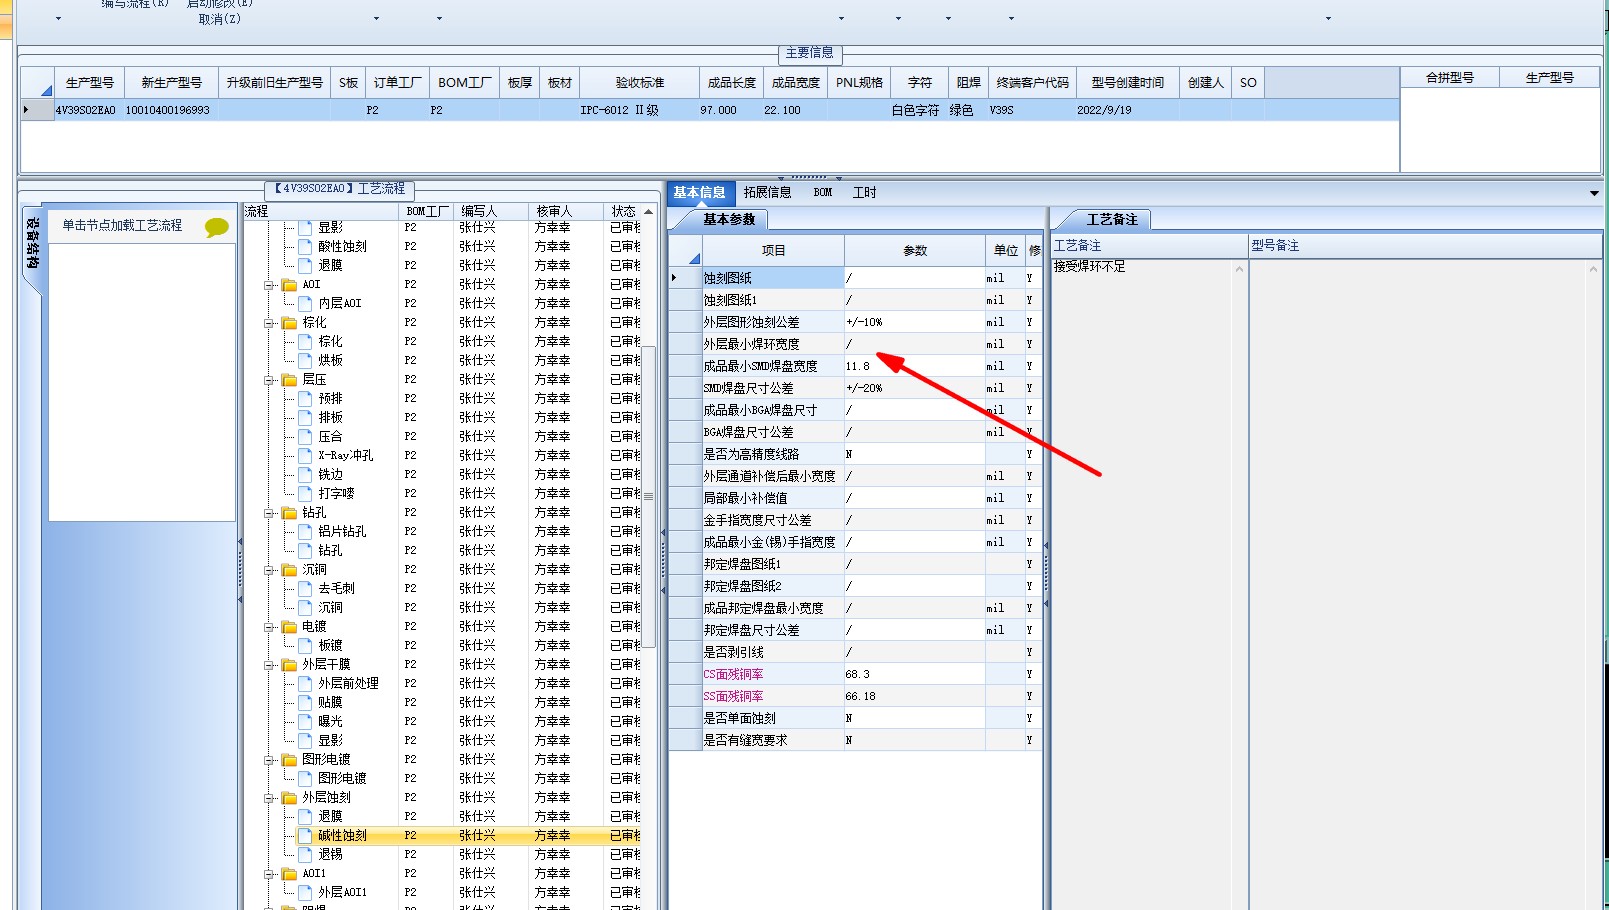Click the document icon beside 铝片钻孔
Viewport: 1609px width, 910px height.
[306, 531]
